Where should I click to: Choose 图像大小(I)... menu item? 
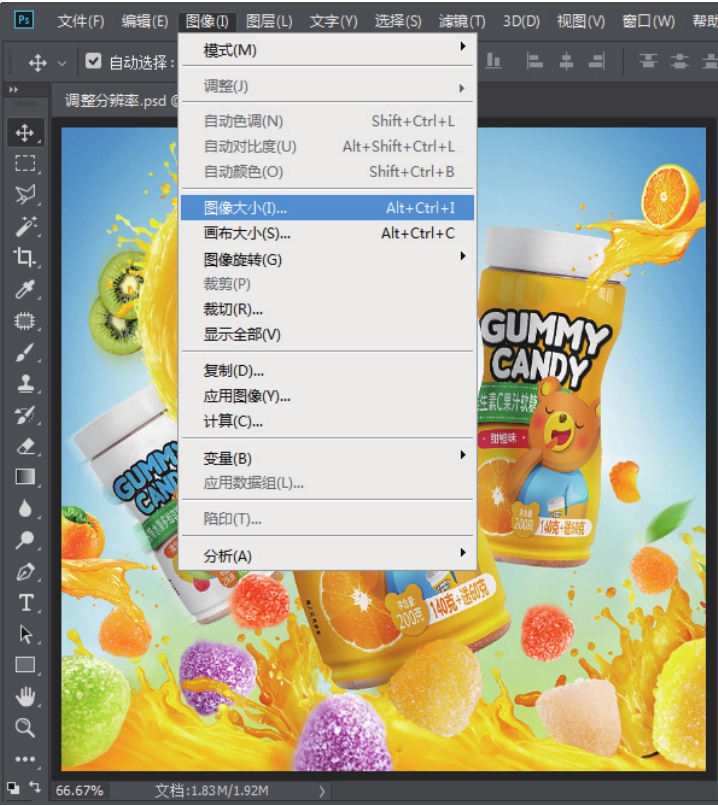(x=327, y=208)
